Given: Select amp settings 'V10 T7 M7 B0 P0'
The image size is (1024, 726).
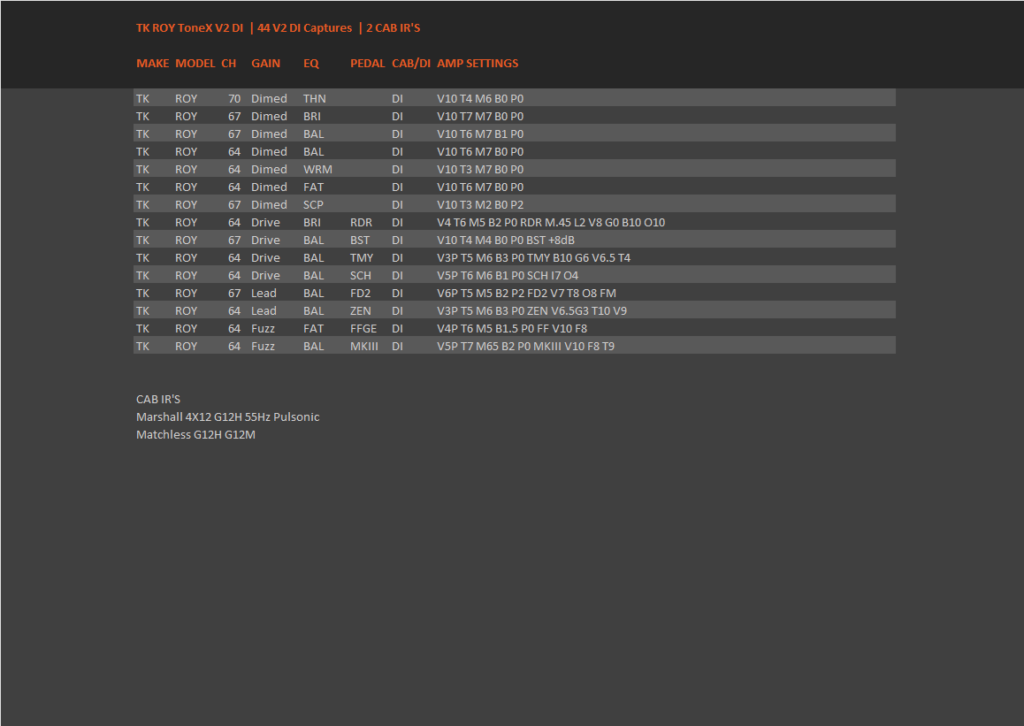Looking at the screenshot, I should (480, 116).
